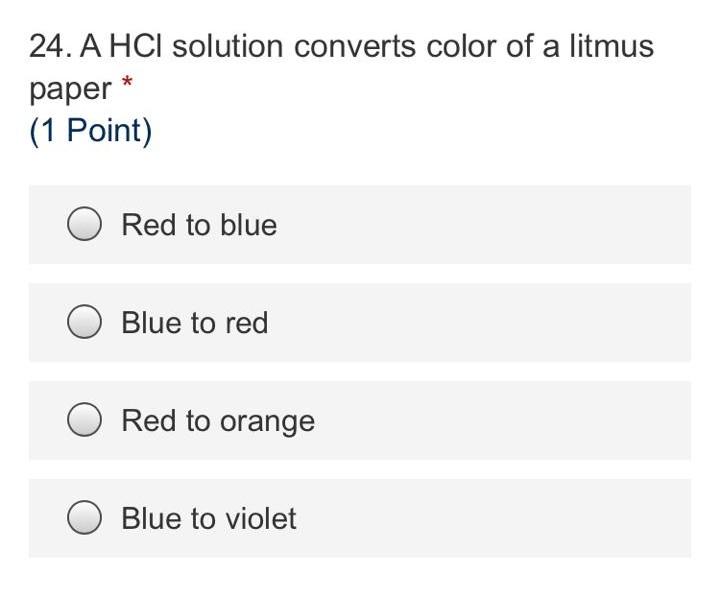Click the question number '24.'
Viewport: 720px width, 602px height.
(50, 46)
